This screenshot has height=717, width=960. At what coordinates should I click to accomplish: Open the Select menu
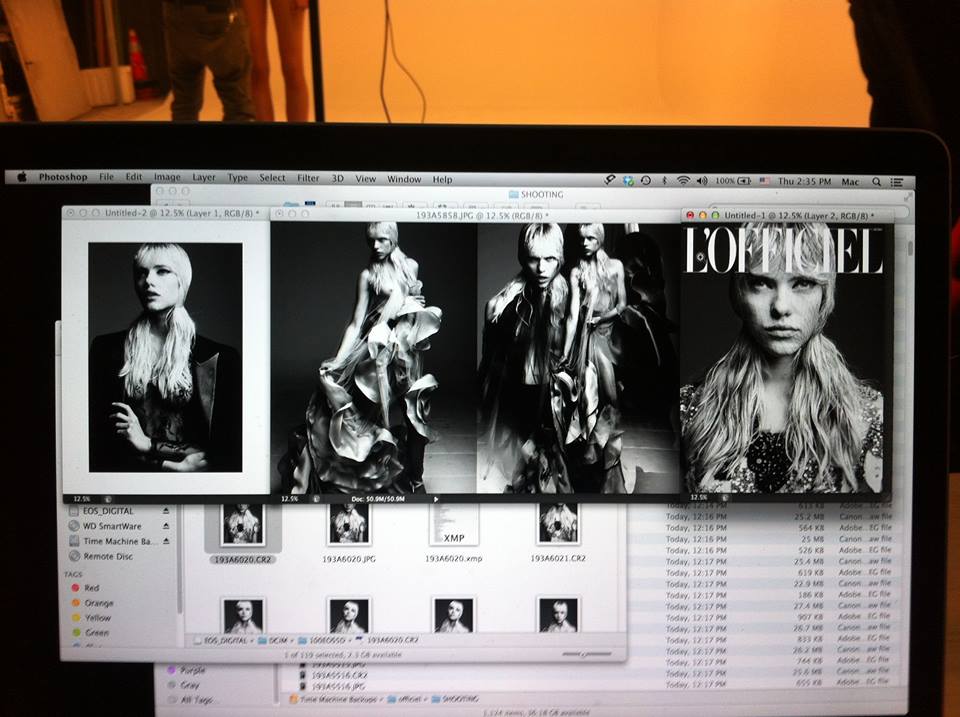[272, 178]
